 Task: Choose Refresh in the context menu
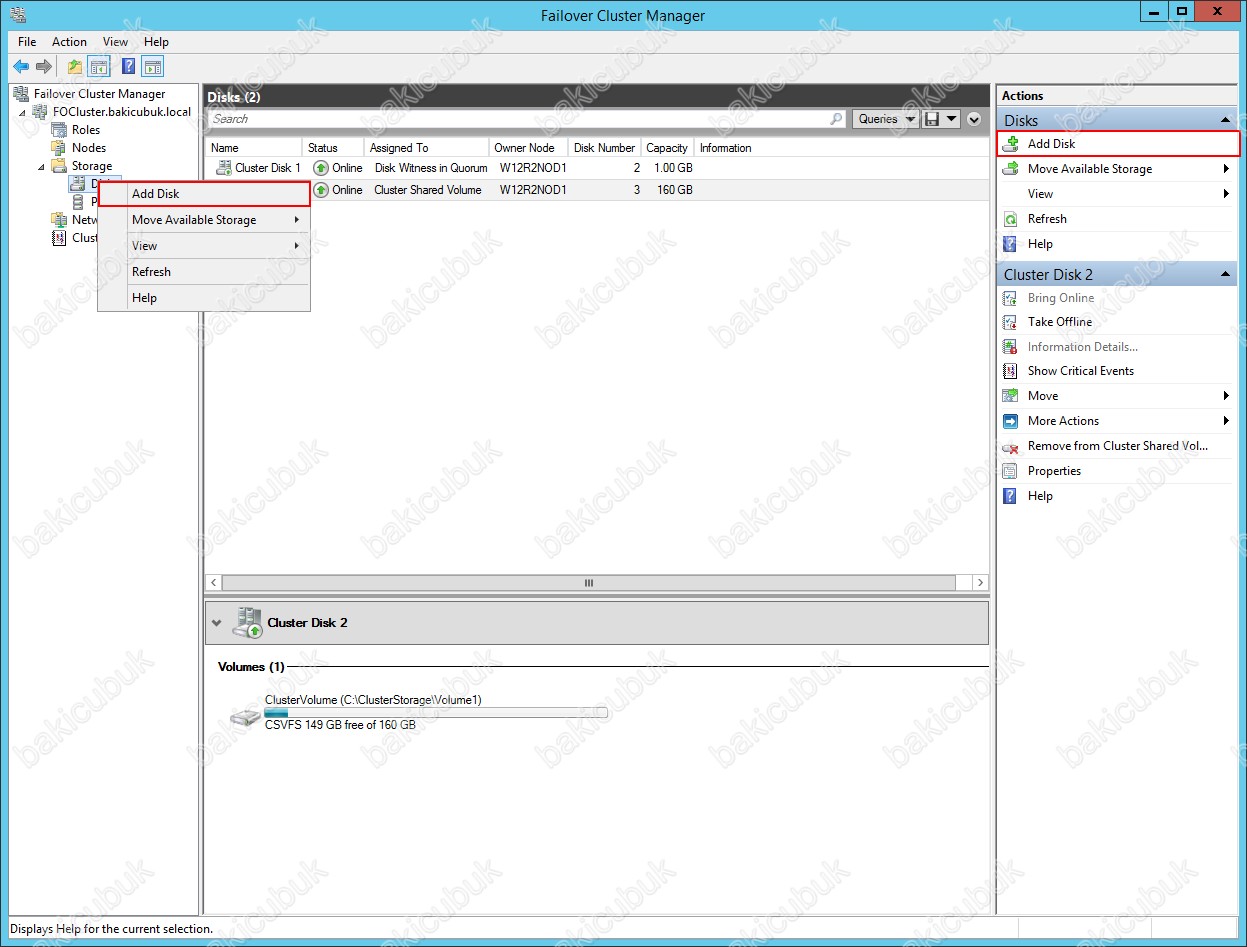[204, 272]
